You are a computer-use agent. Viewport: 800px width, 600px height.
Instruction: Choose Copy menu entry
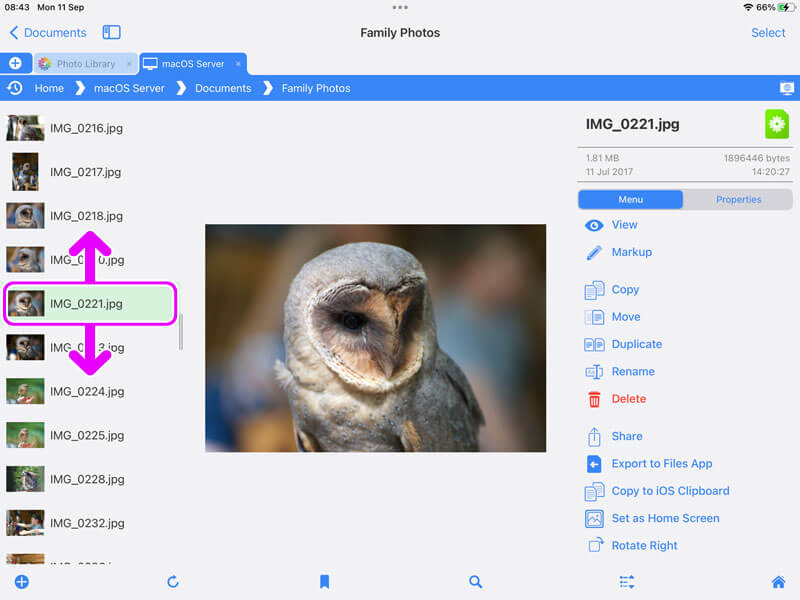625,289
